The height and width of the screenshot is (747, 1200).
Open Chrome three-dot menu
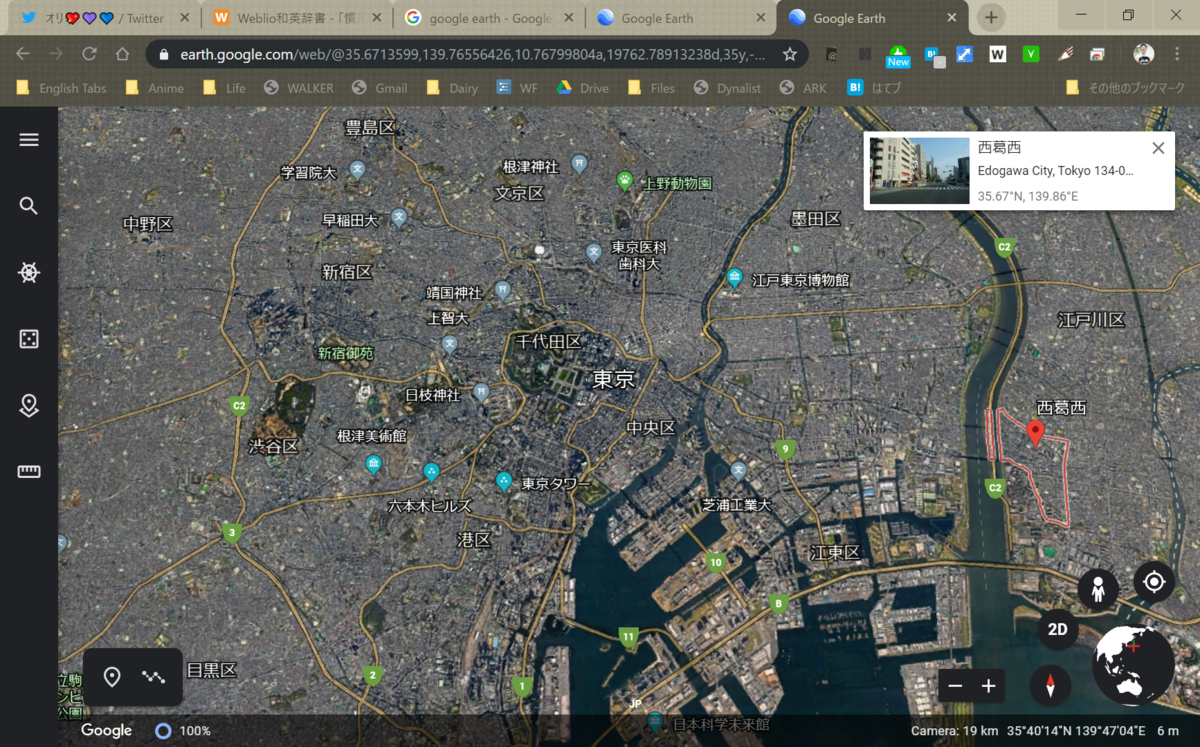coord(1178,54)
